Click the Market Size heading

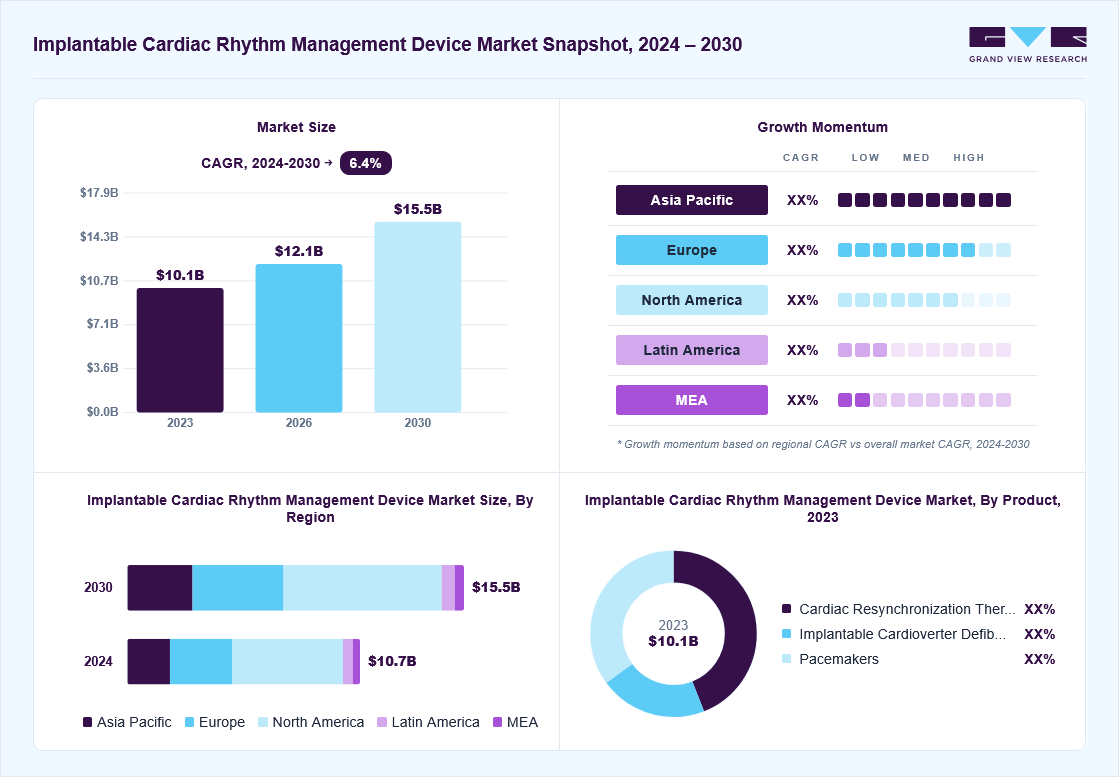pyautogui.click(x=296, y=127)
